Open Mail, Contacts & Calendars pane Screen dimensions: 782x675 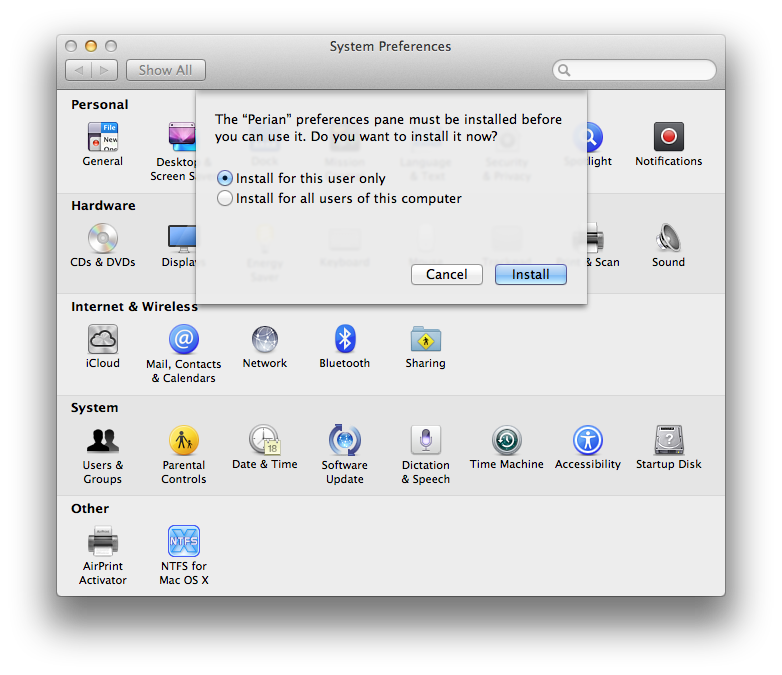(184, 340)
